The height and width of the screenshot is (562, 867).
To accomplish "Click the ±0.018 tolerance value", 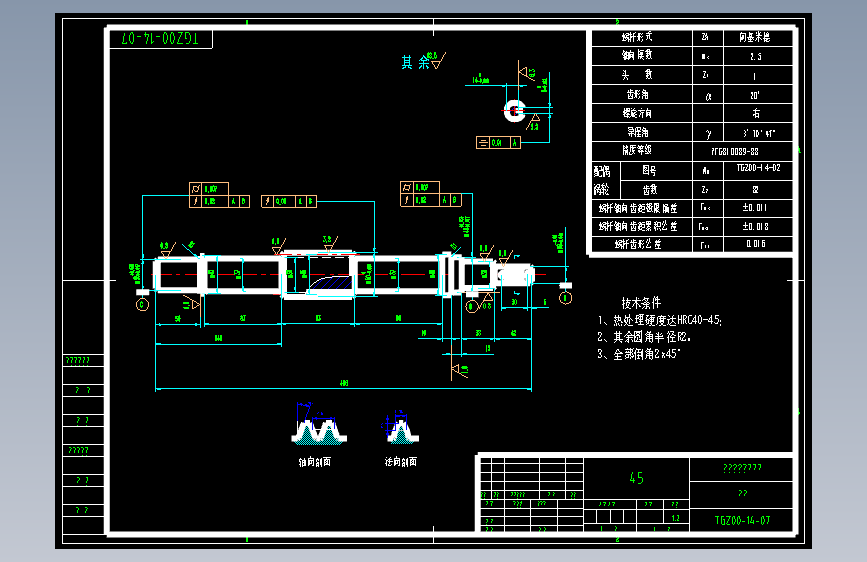I will point(755,226).
